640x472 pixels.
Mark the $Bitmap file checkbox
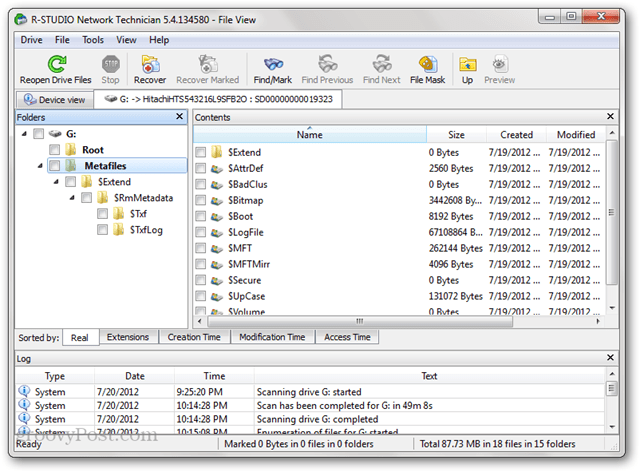[x=200, y=200]
